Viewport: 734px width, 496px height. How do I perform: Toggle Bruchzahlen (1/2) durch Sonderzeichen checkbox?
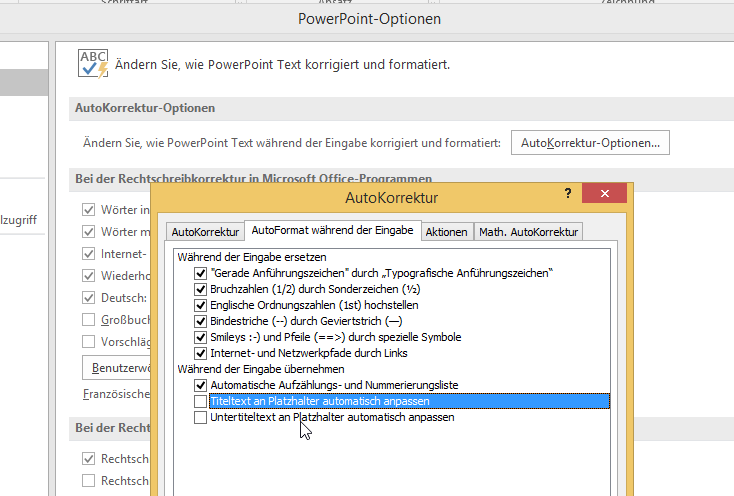[200, 289]
